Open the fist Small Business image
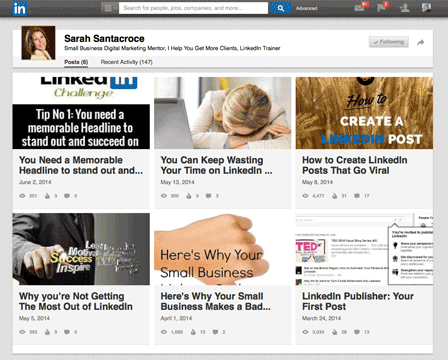The width and height of the screenshot is (448, 360). (222, 249)
